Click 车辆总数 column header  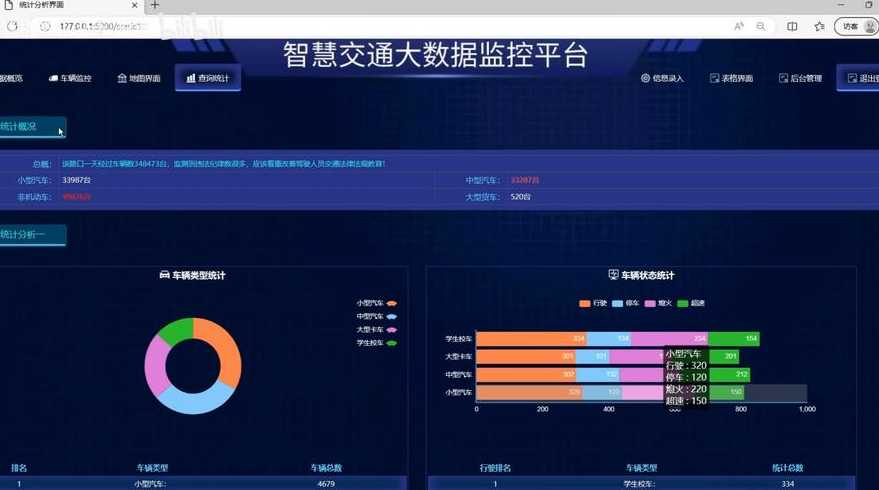[326, 468]
